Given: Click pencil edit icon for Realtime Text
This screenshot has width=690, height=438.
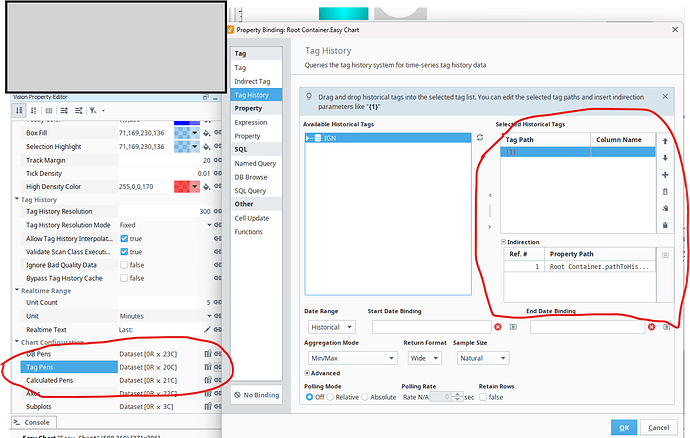Looking at the screenshot, I should click(207, 329).
